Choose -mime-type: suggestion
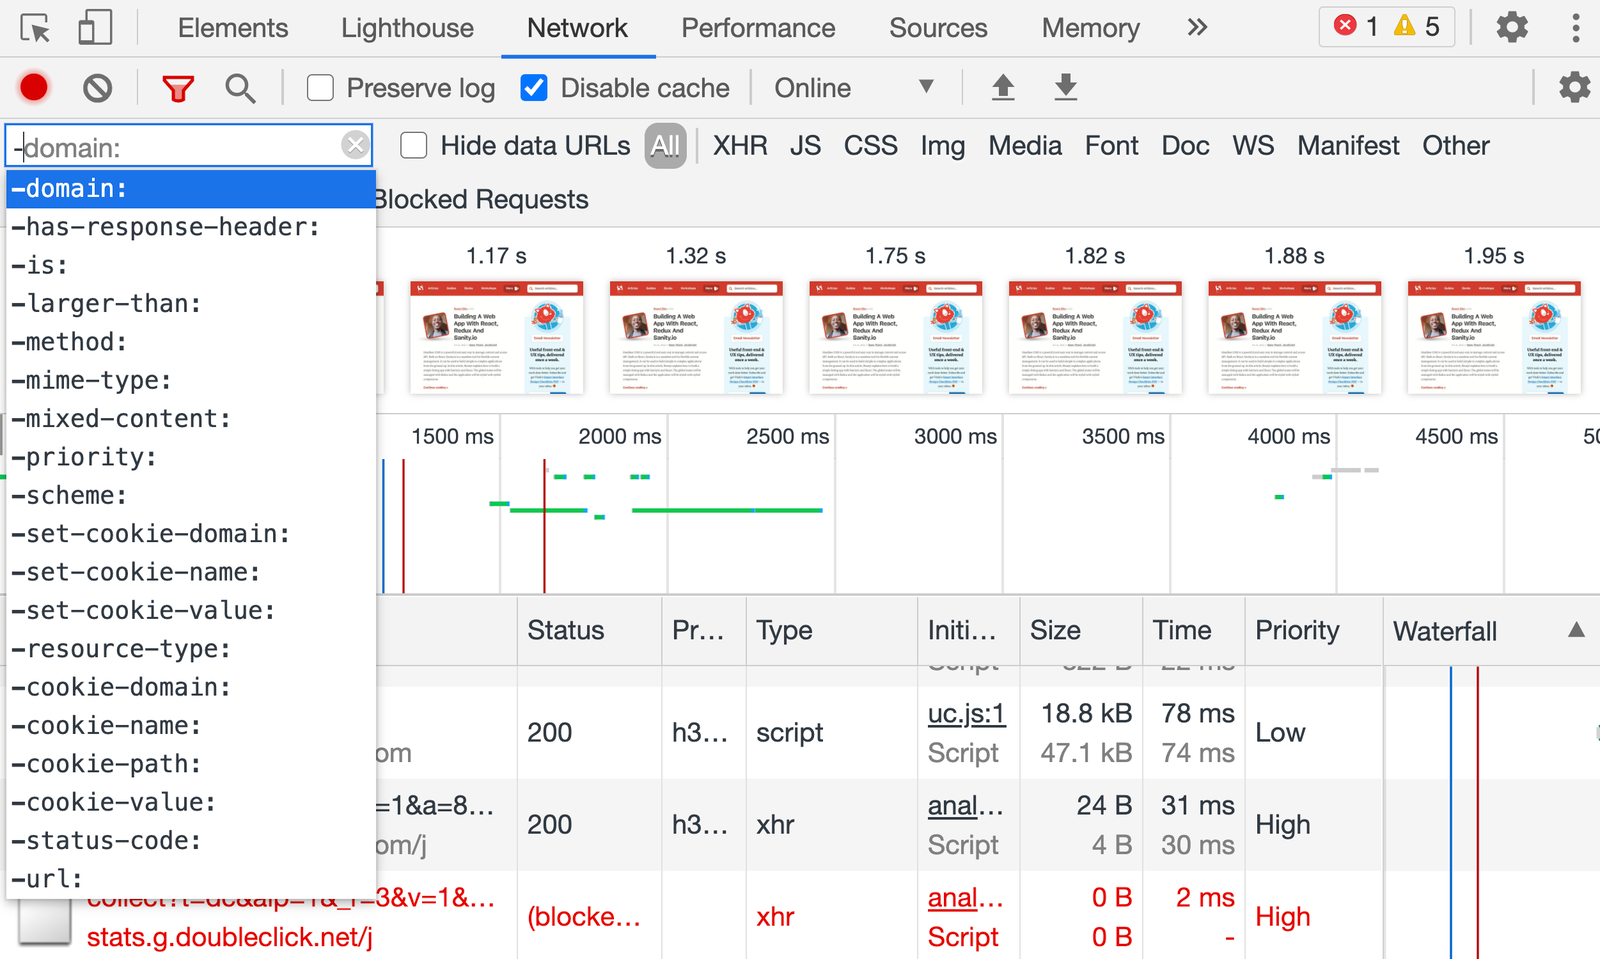 [191, 380]
